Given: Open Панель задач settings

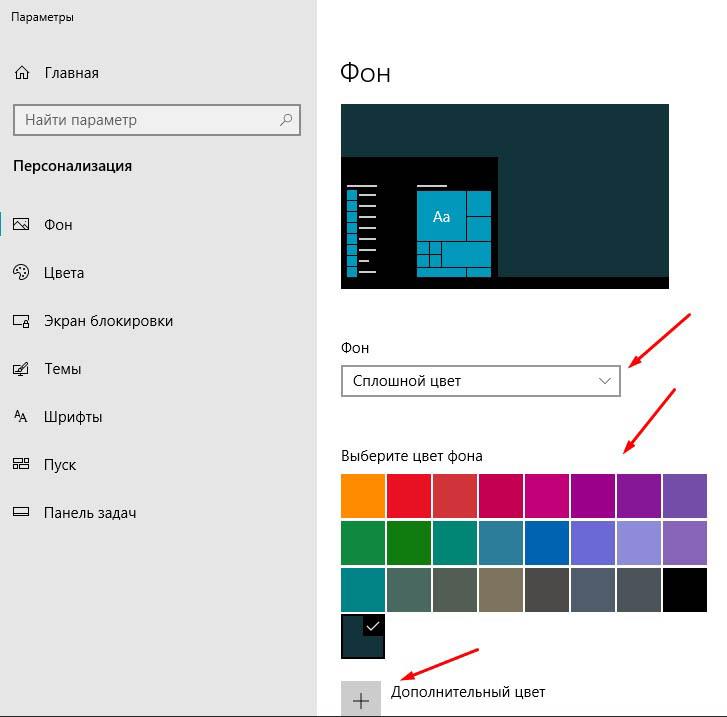Looking at the screenshot, I should coord(90,512).
